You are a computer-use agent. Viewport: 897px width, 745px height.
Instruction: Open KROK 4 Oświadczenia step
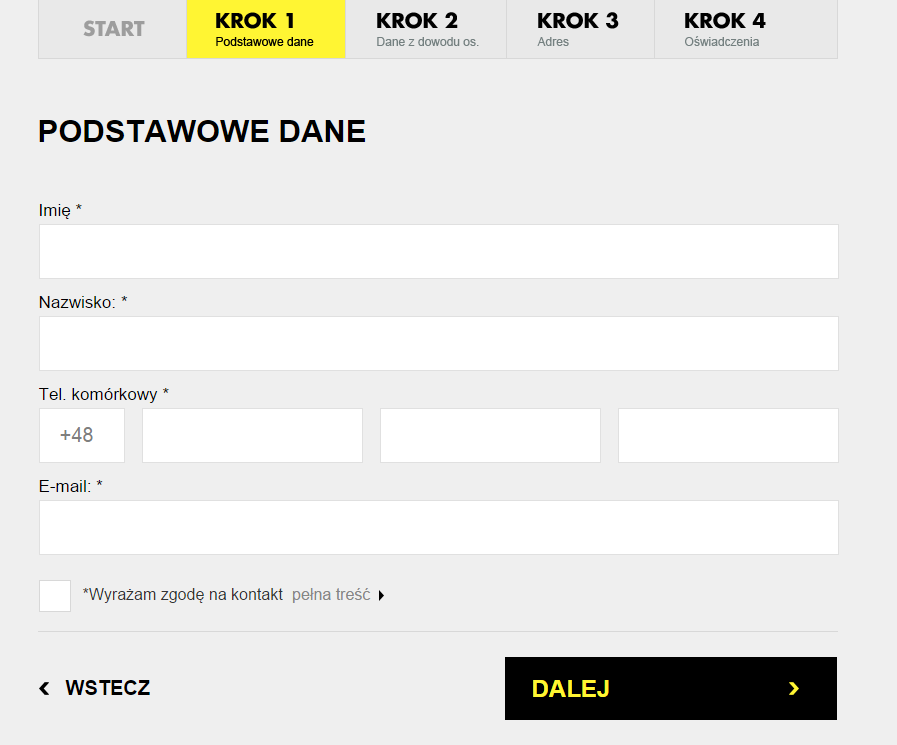746,29
